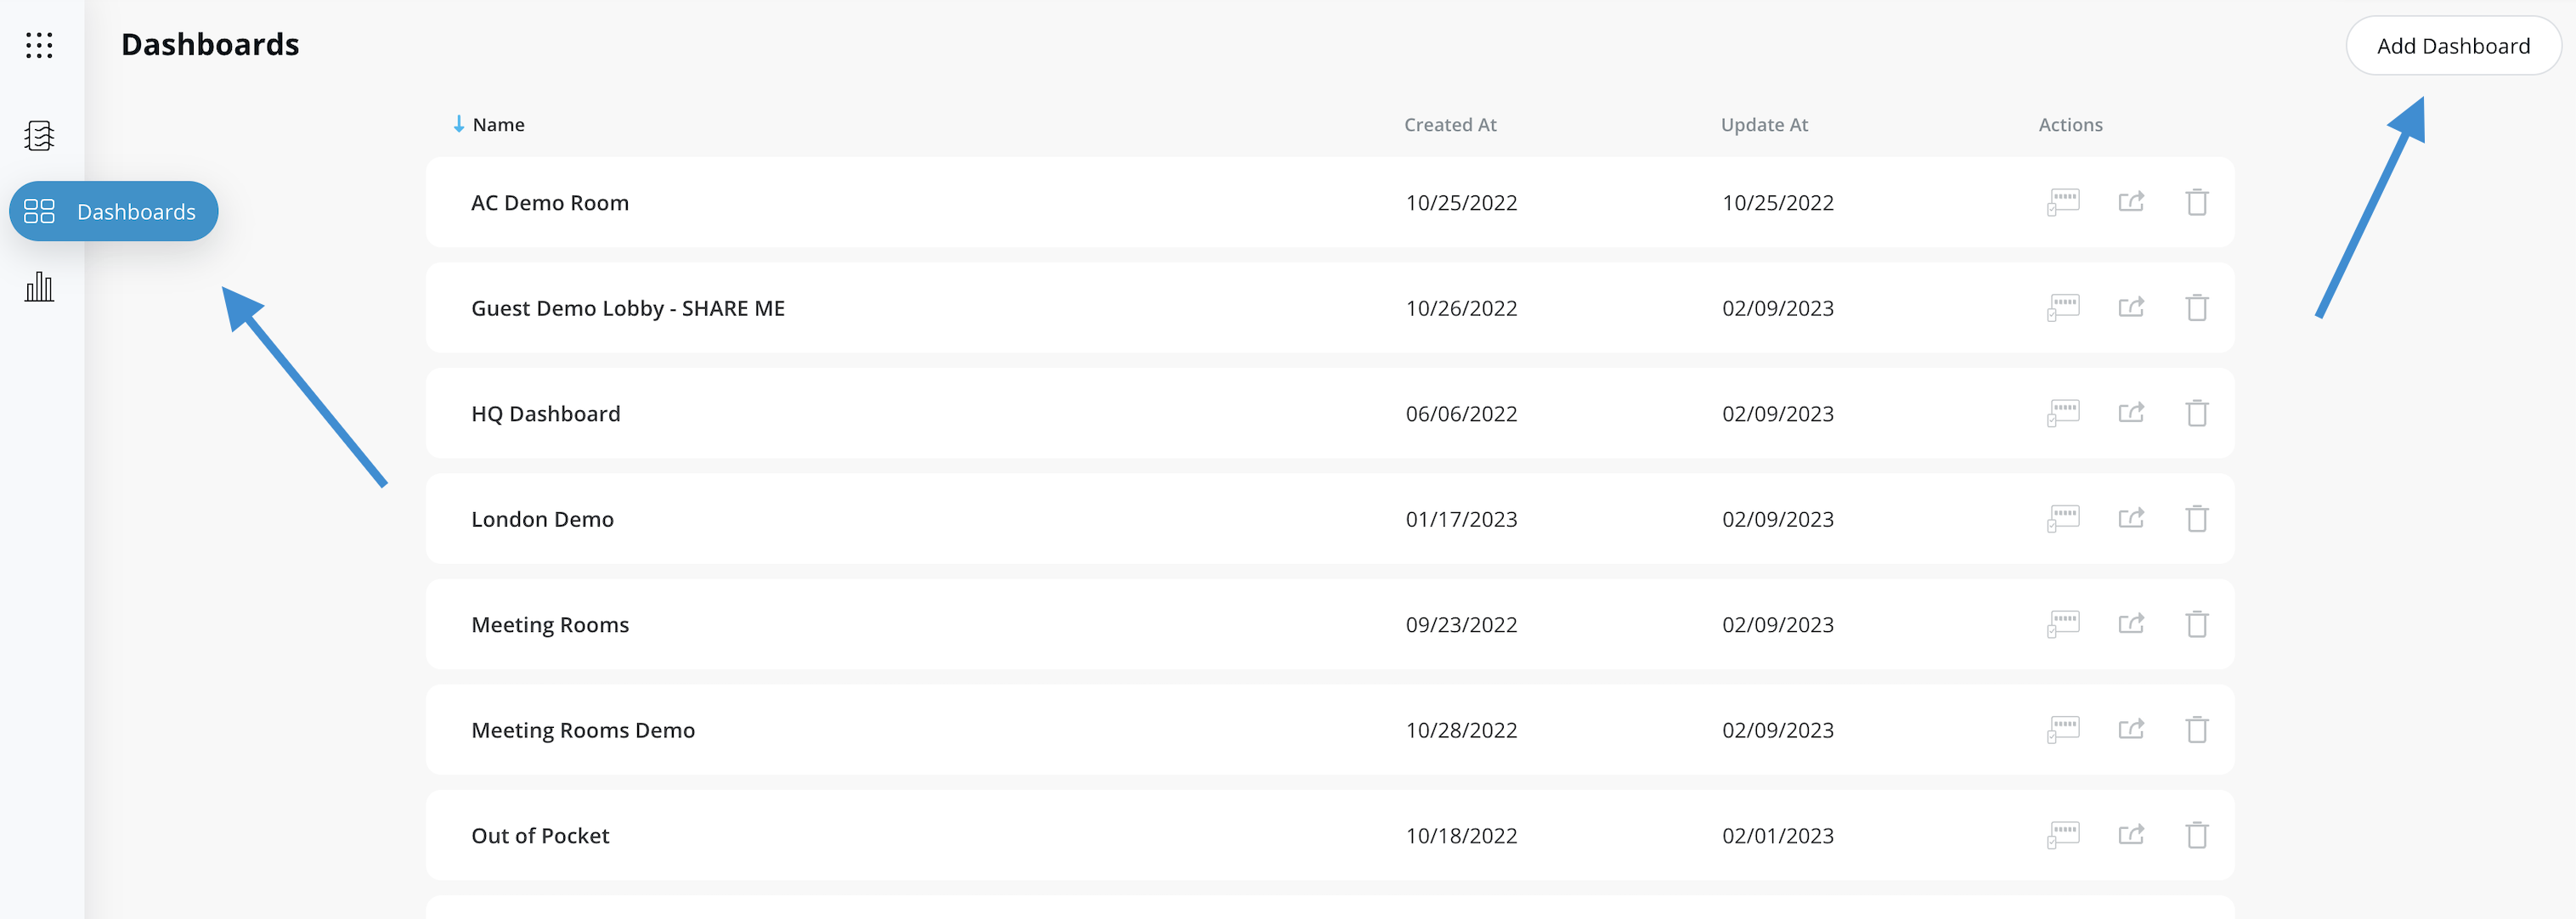Share the Guest Demo Lobby dashboard

(2131, 308)
